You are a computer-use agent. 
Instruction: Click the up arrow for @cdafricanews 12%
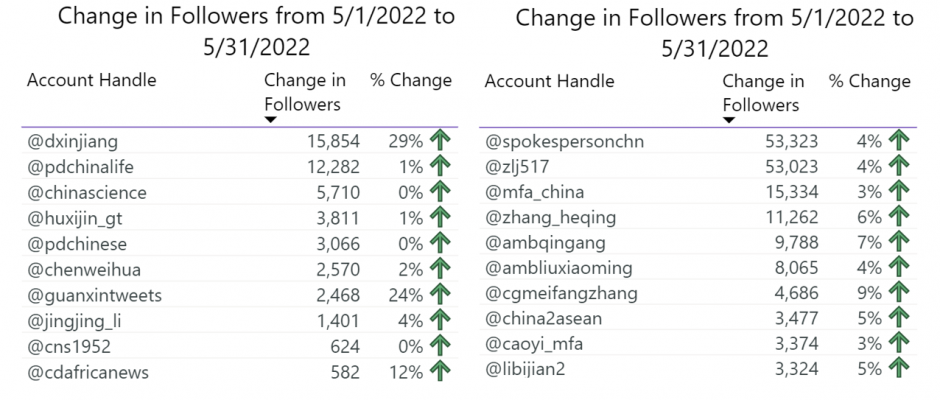pos(440,371)
